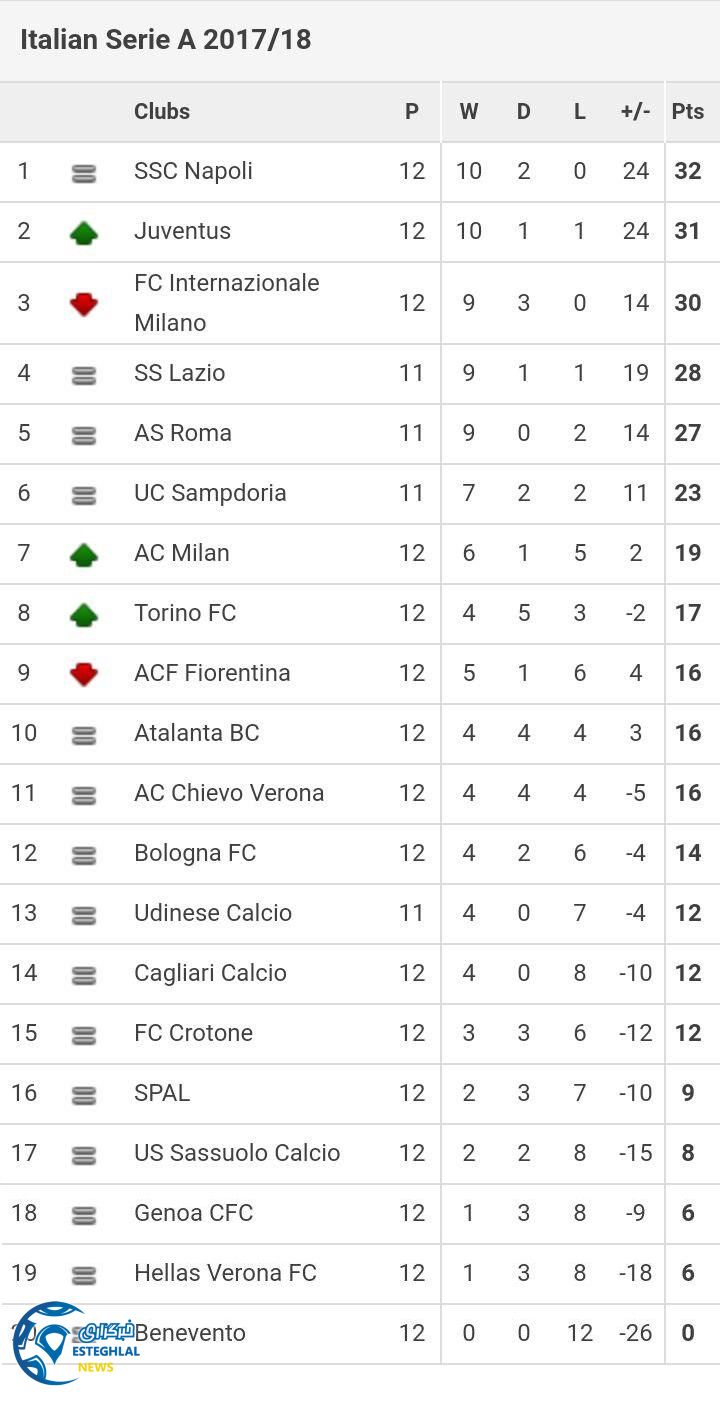Open the AS Roma club link
720x1407 pixels.
point(183,433)
